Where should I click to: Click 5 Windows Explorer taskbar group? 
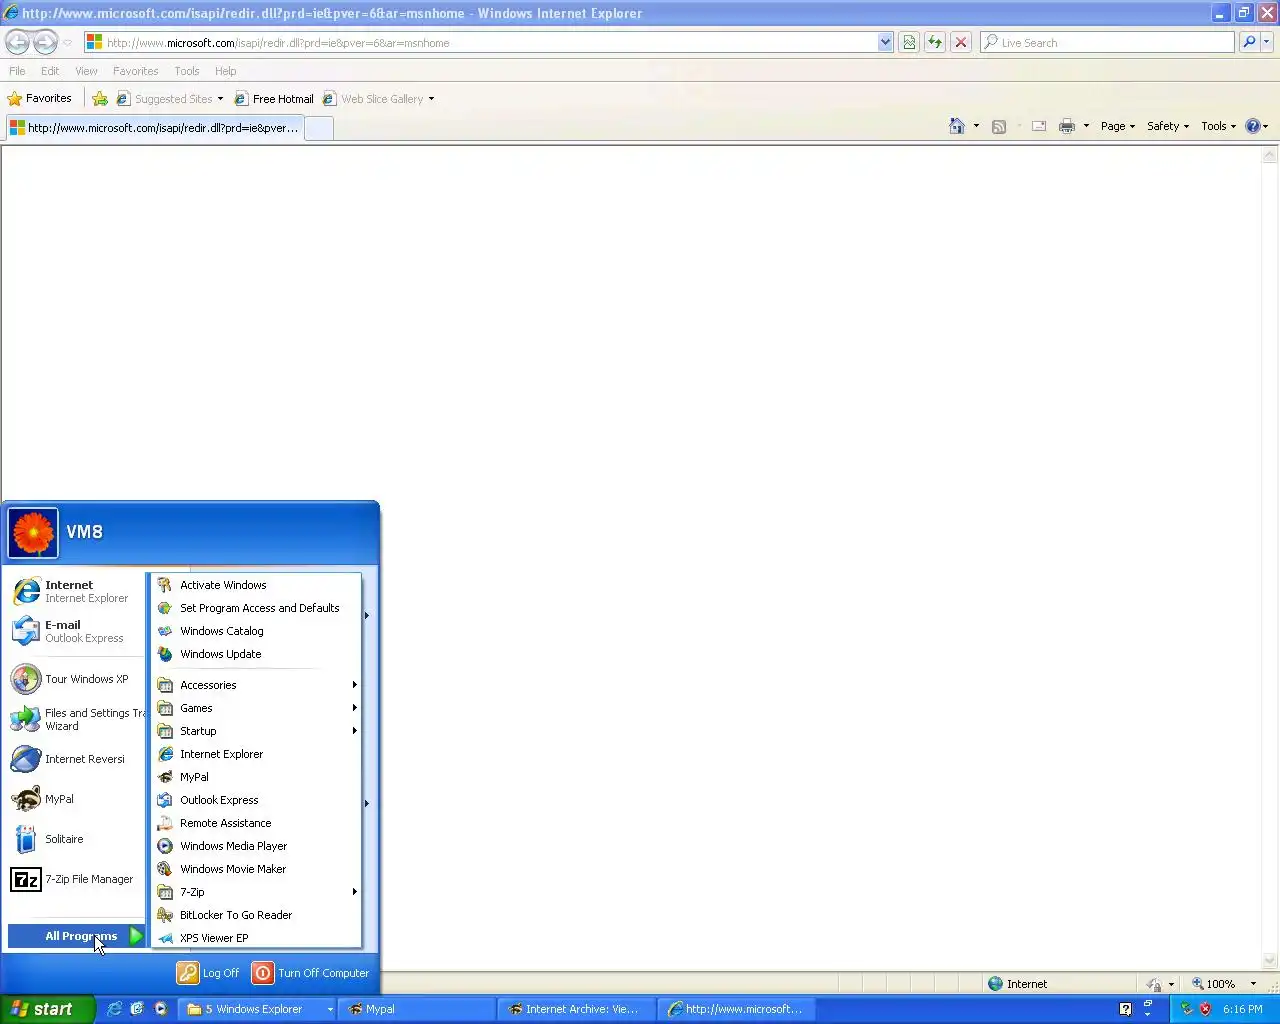257,1009
